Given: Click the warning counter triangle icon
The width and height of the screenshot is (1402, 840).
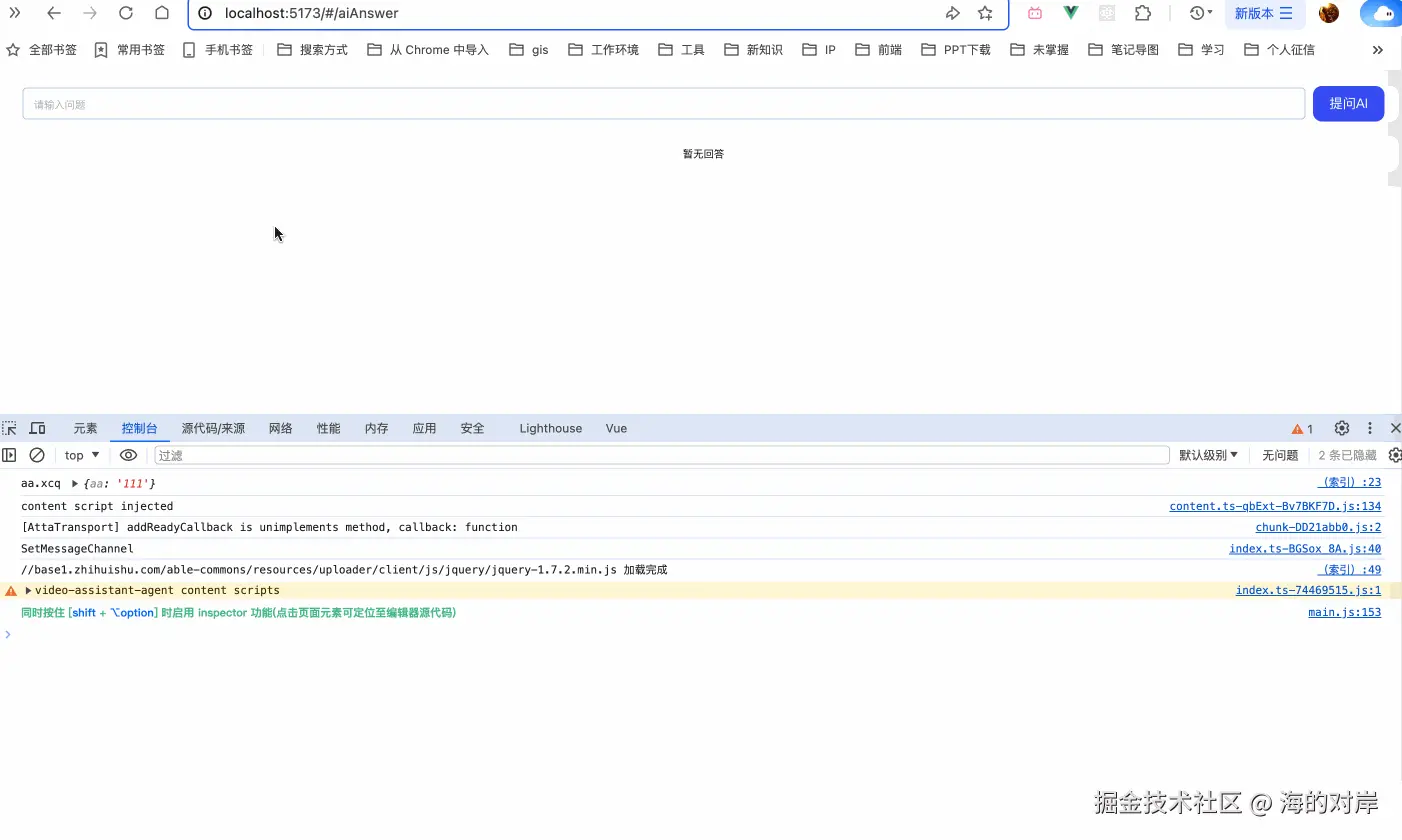Looking at the screenshot, I should [1295, 428].
